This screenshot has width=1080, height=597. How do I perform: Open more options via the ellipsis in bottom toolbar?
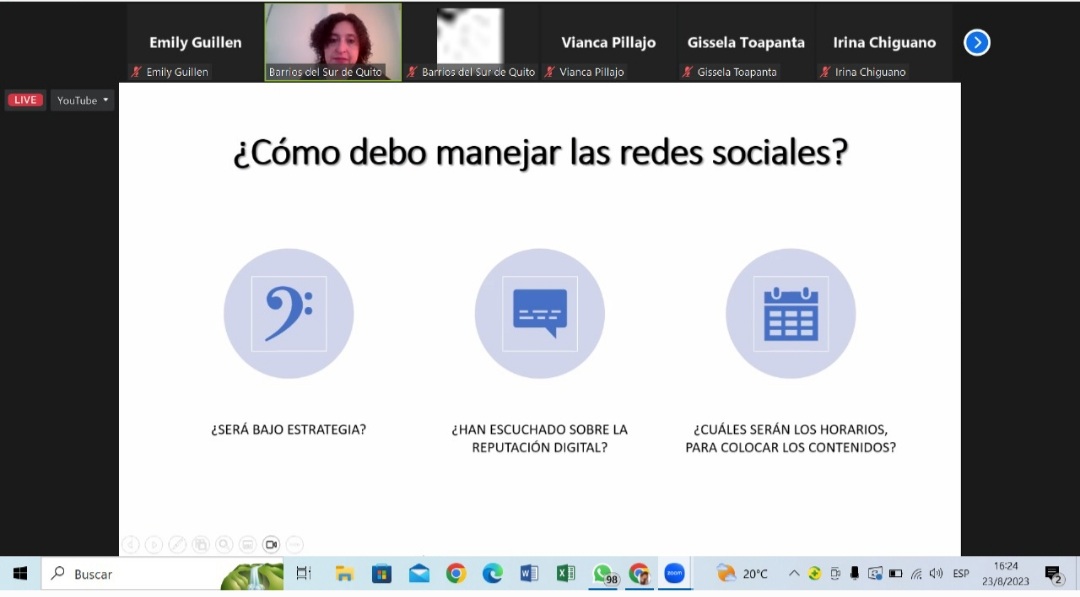point(293,544)
